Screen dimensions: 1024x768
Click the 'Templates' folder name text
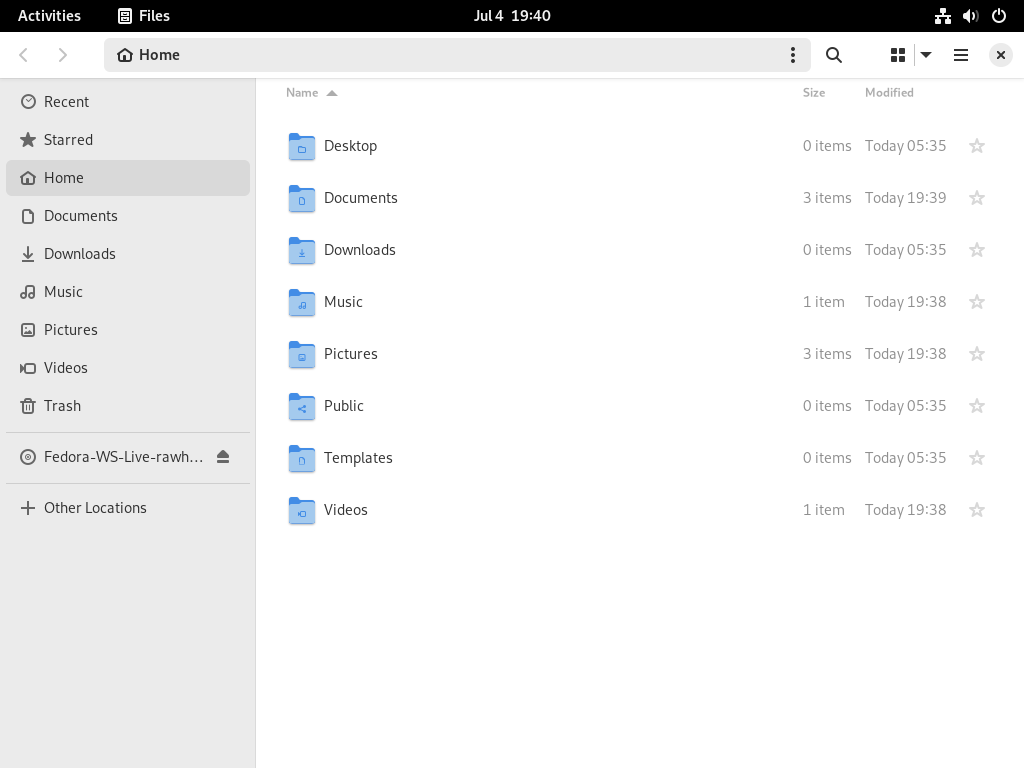tap(358, 458)
